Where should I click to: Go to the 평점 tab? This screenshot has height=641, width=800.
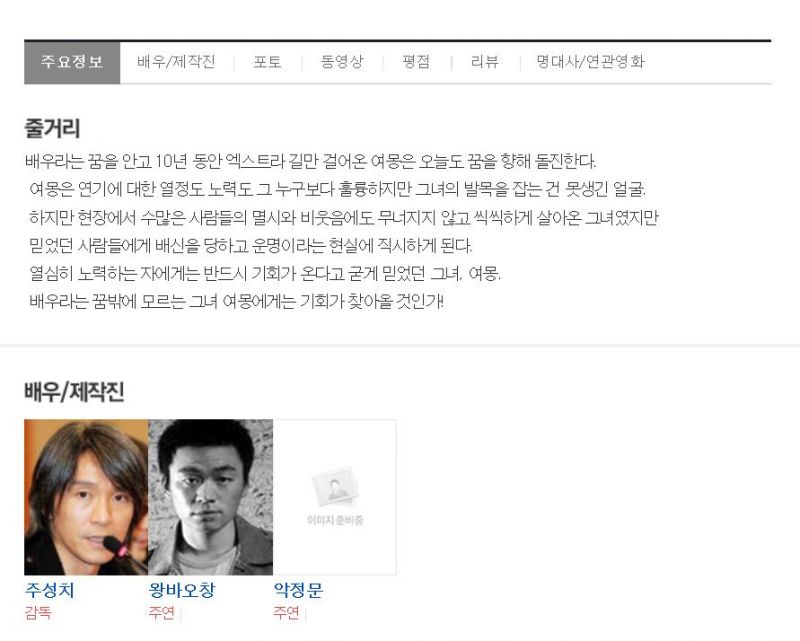click(x=416, y=62)
